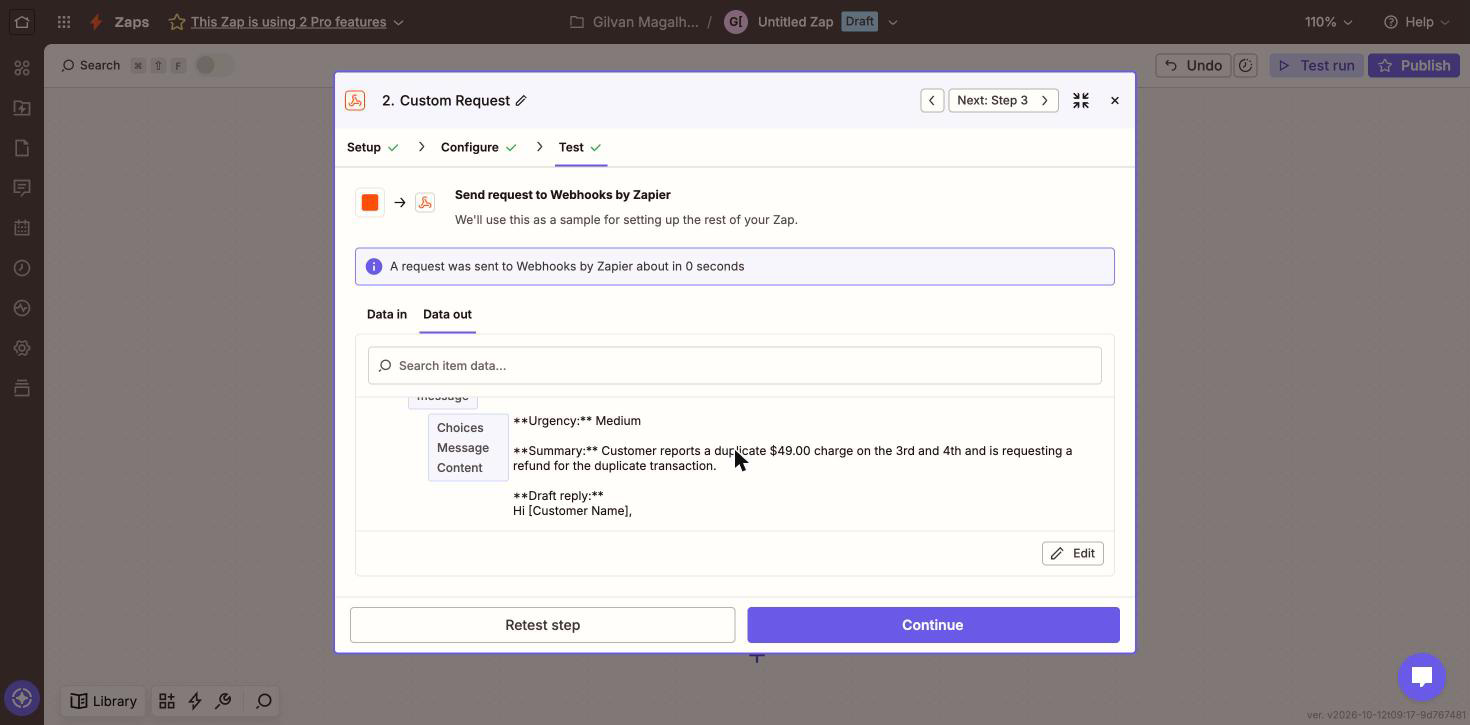Open version history clock icon
Viewport: 1470px width, 725px height.
click(1245, 65)
